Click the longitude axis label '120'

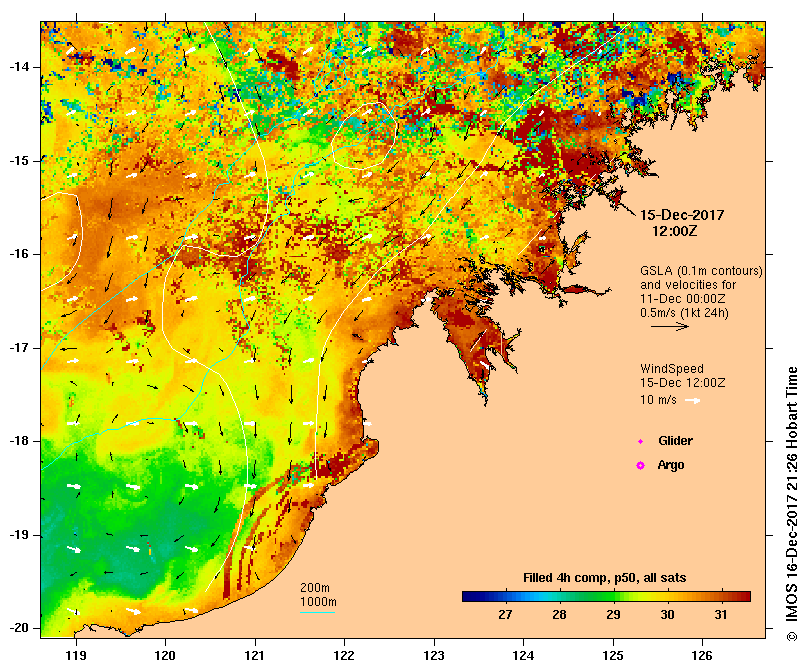tap(166, 656)
